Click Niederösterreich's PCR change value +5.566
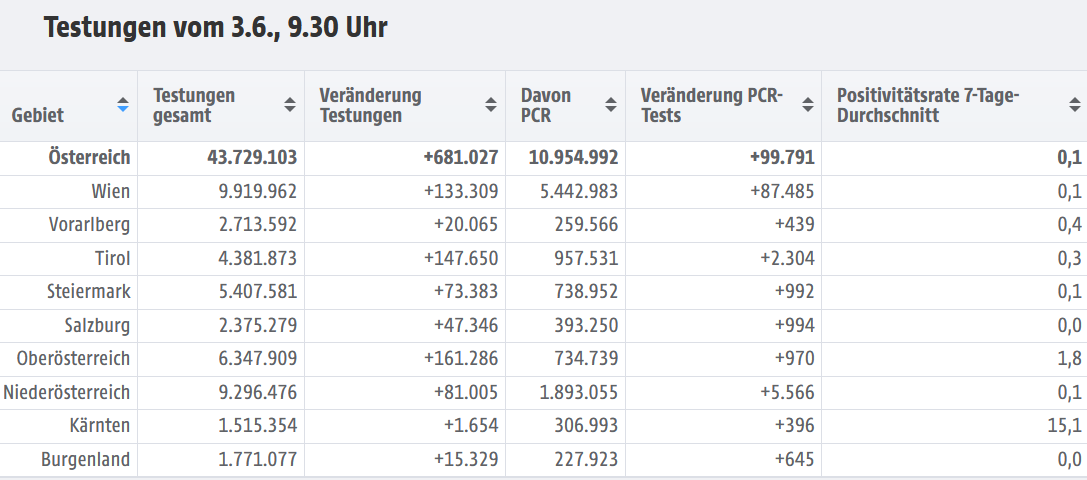Viewport: 1087px width, 480px height. click(x=787, y=393)
